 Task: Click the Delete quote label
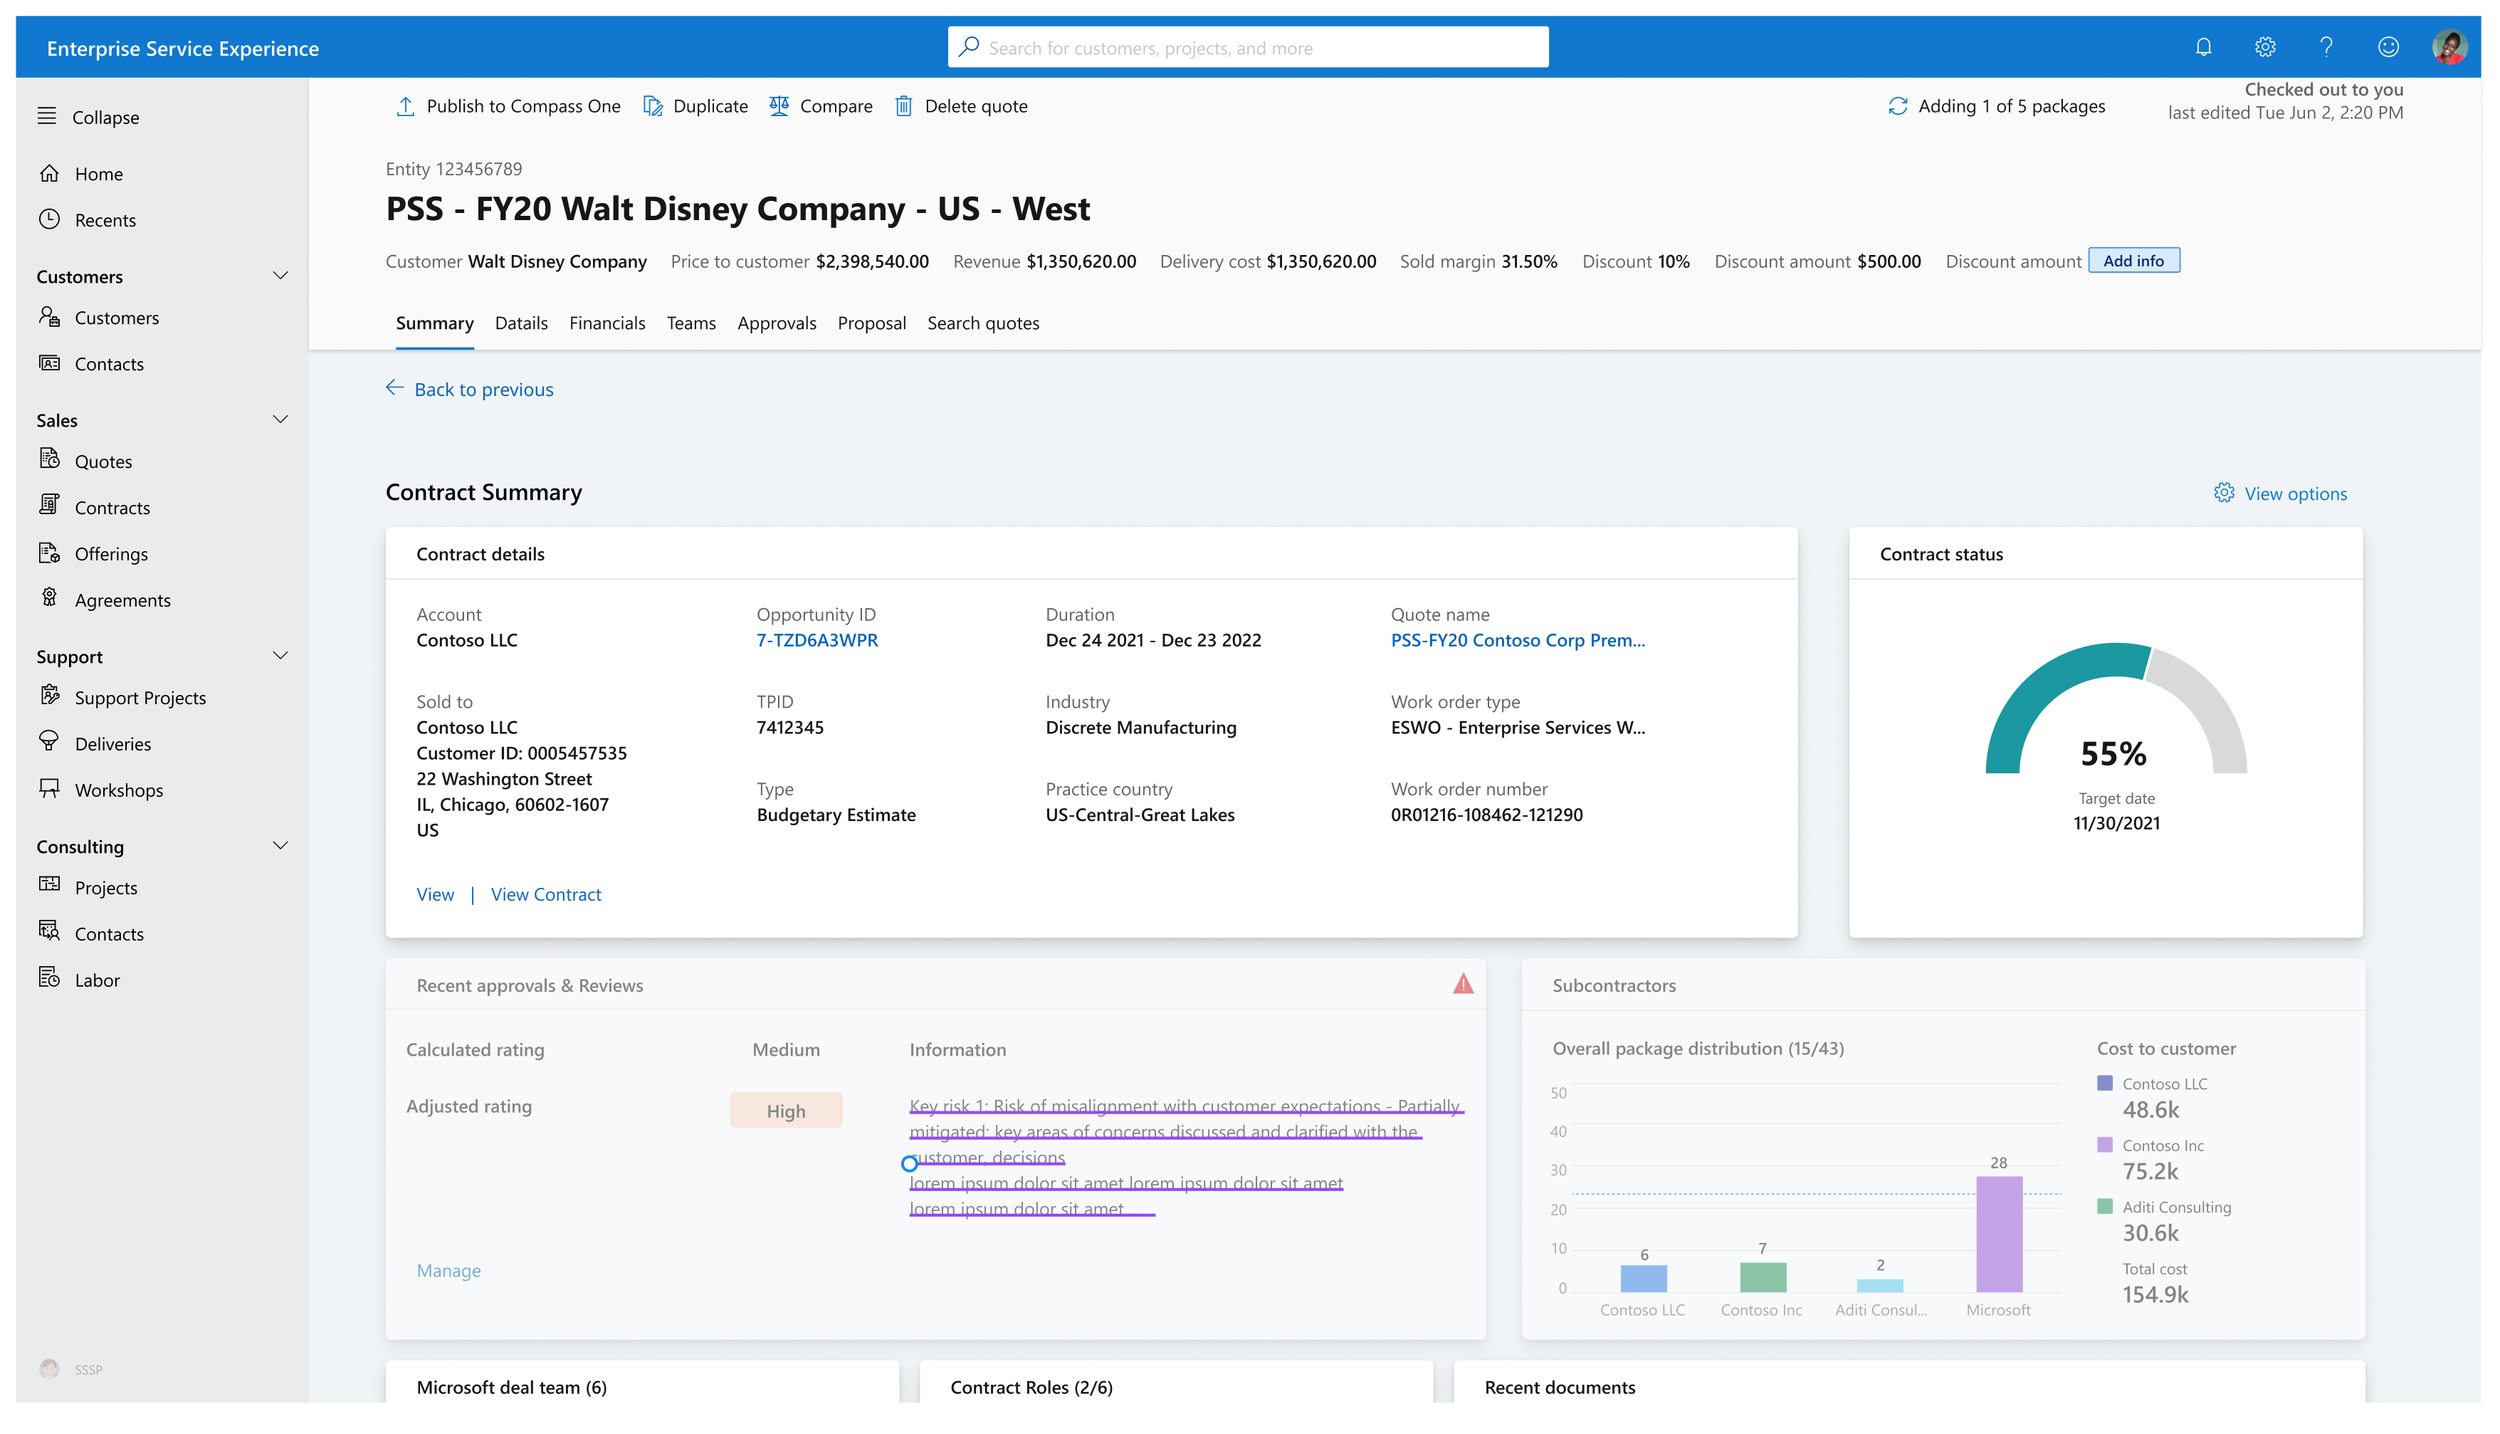point(976,106)
